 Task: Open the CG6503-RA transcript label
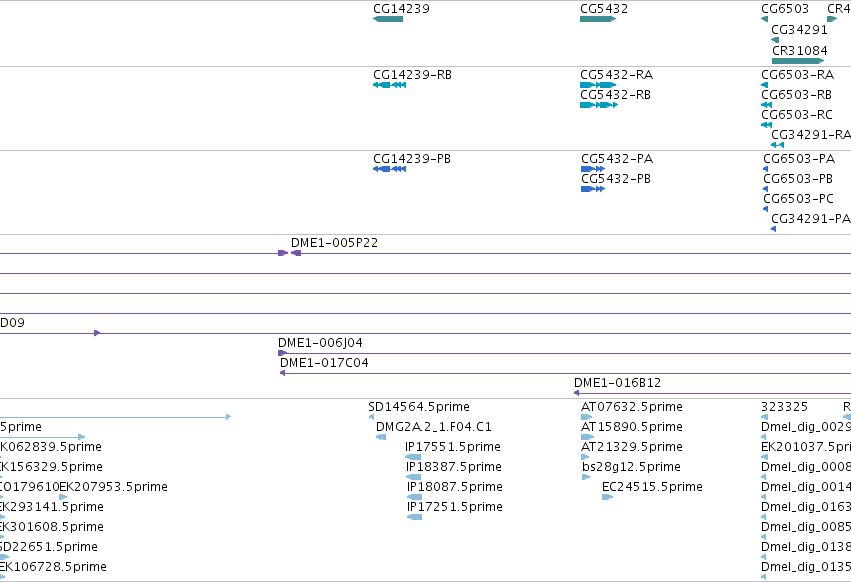[x=797, y=74]
